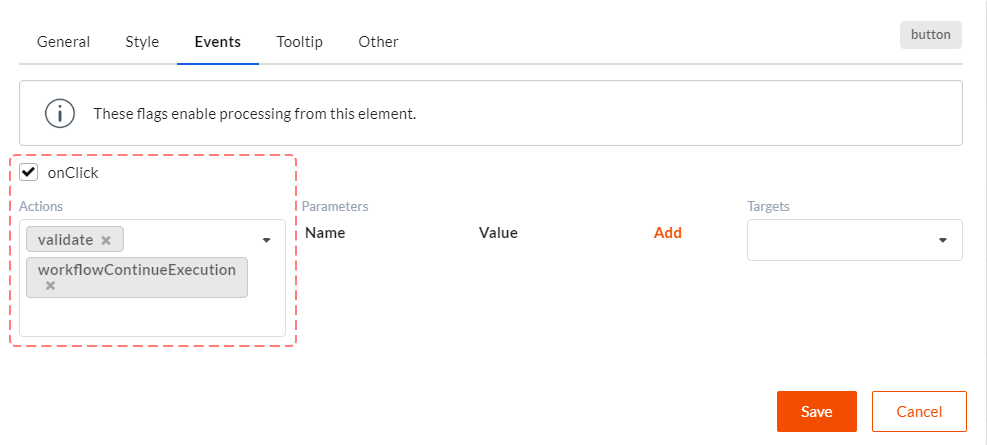Select the Events tab
This screenshot has height=445, width=987.
pyautogui.click(x=218, y=42)
